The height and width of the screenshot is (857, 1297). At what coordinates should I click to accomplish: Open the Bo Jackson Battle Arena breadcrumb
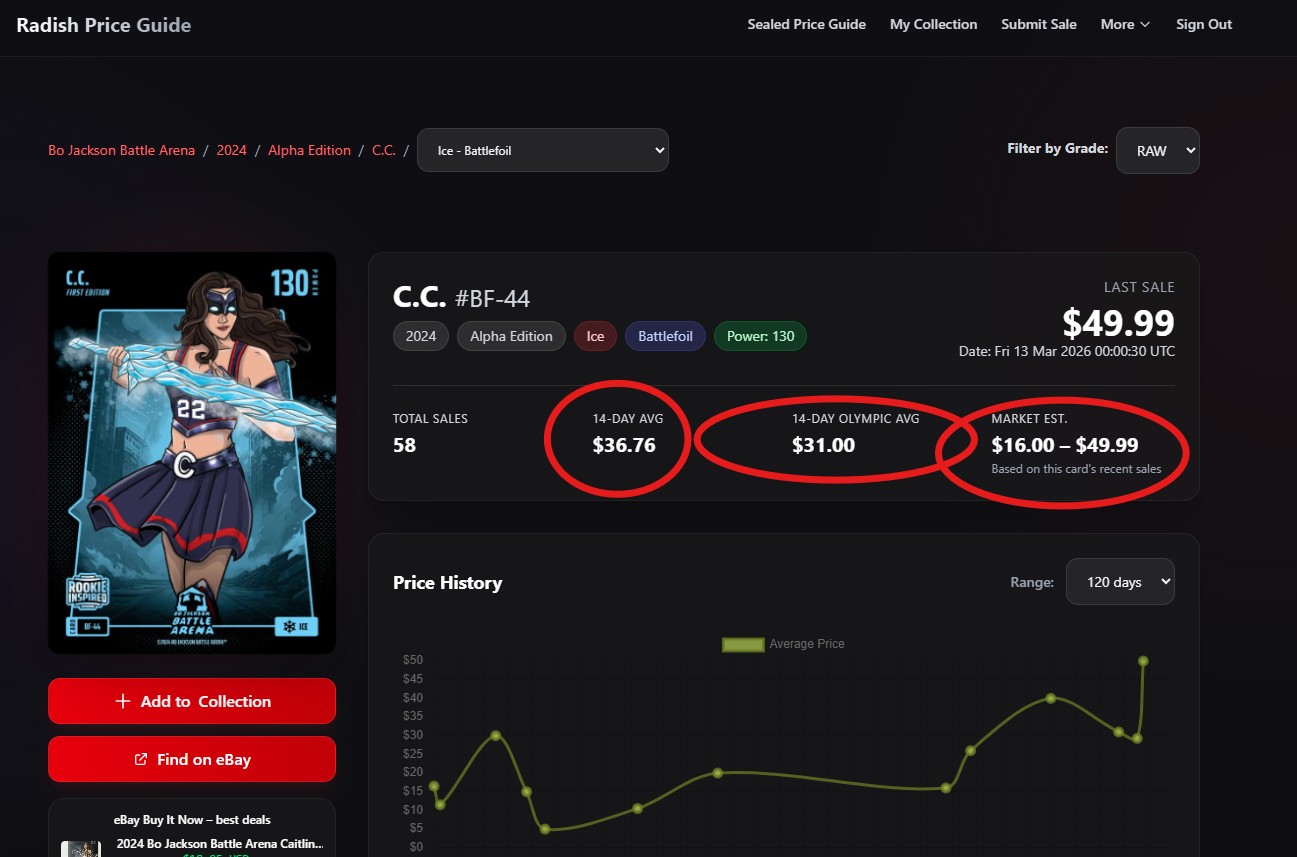[122, 150]
